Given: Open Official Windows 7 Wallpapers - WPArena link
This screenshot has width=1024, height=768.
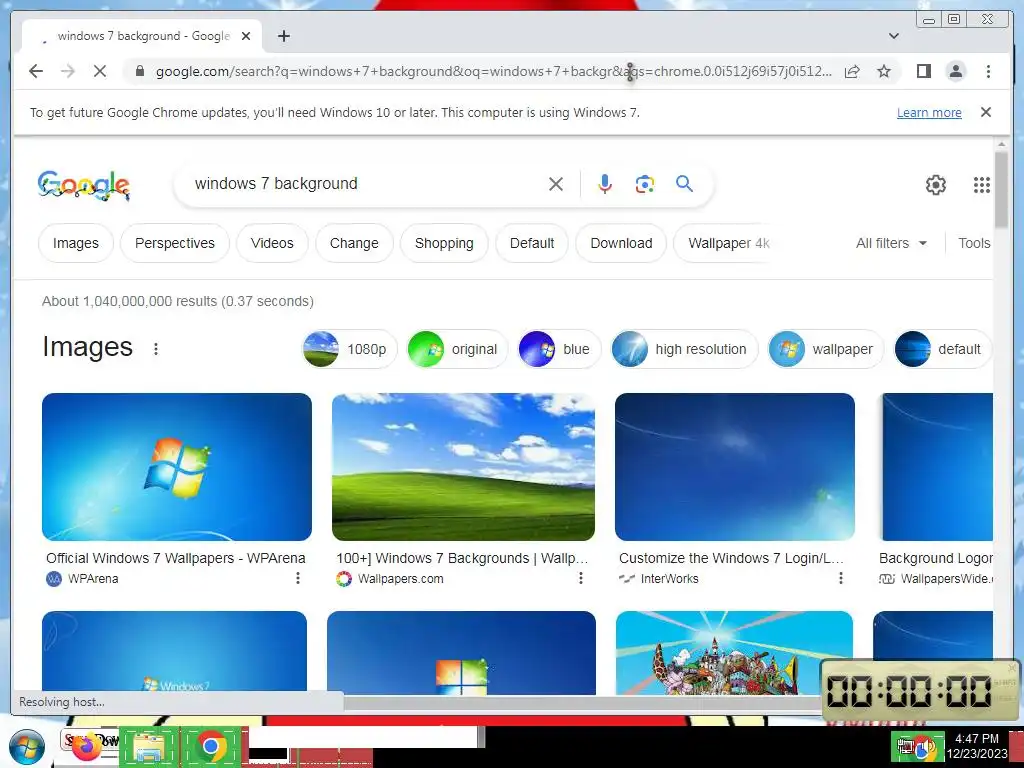Looking at the screenshot, I should point(176,558).
